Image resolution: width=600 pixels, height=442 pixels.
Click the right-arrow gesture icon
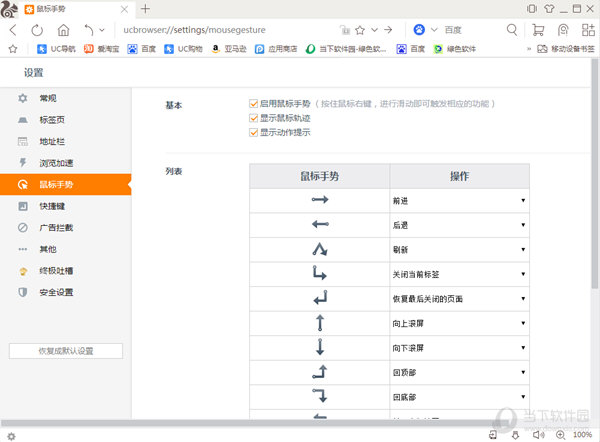coord(320,199)
